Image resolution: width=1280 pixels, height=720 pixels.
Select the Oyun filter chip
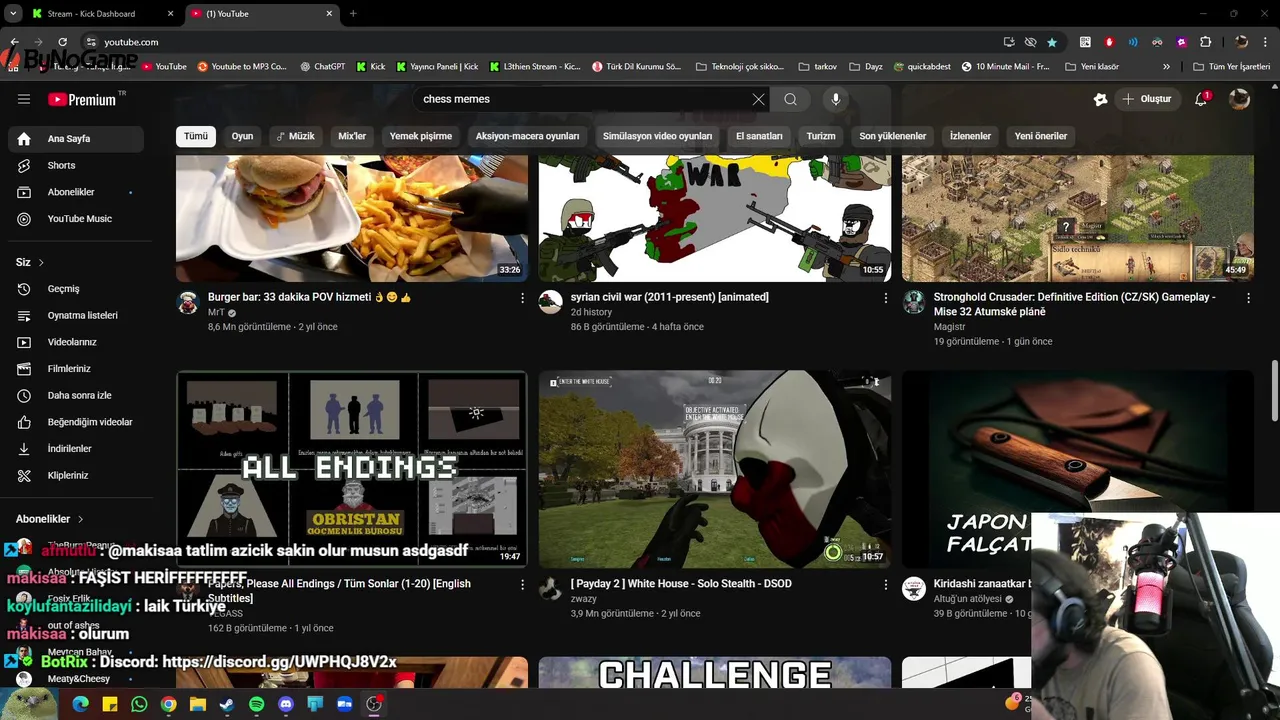click(243, 136)
